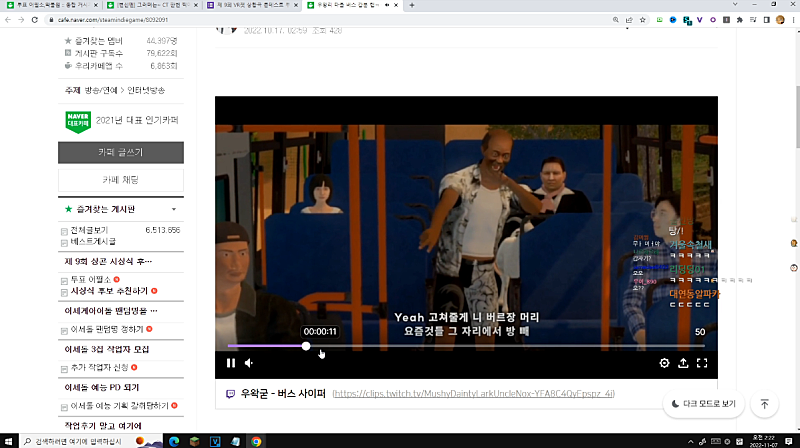Open the 이세돌 팬덤명 정하기 board

point(107,330)
